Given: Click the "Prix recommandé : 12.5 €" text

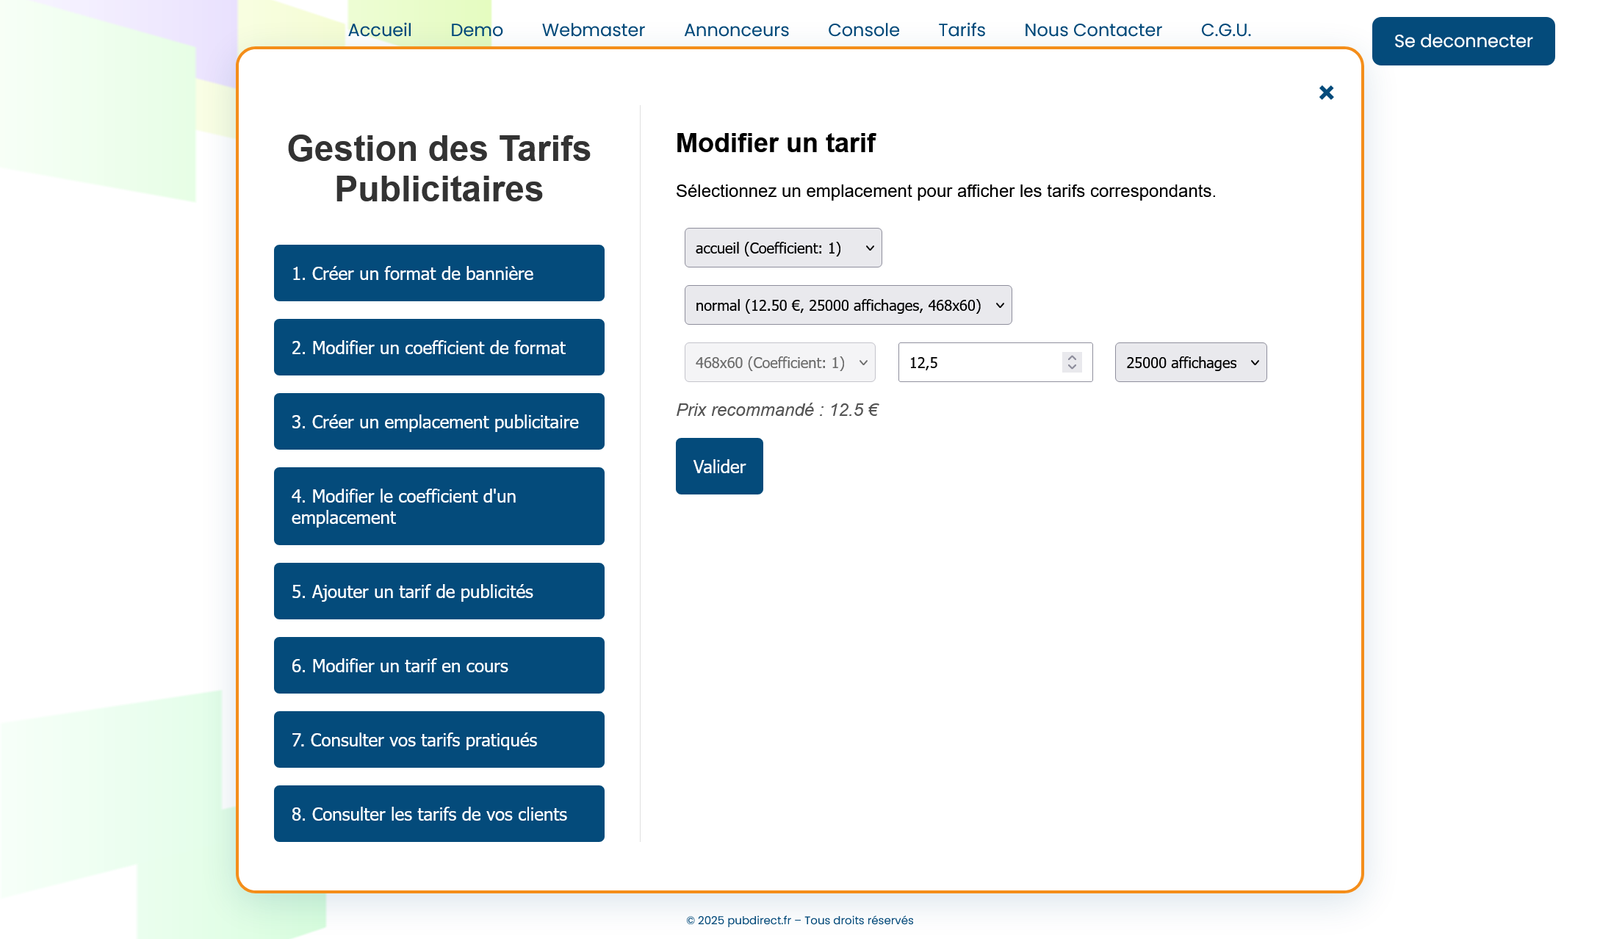Looking at the screenshot, I should (777, 410).
